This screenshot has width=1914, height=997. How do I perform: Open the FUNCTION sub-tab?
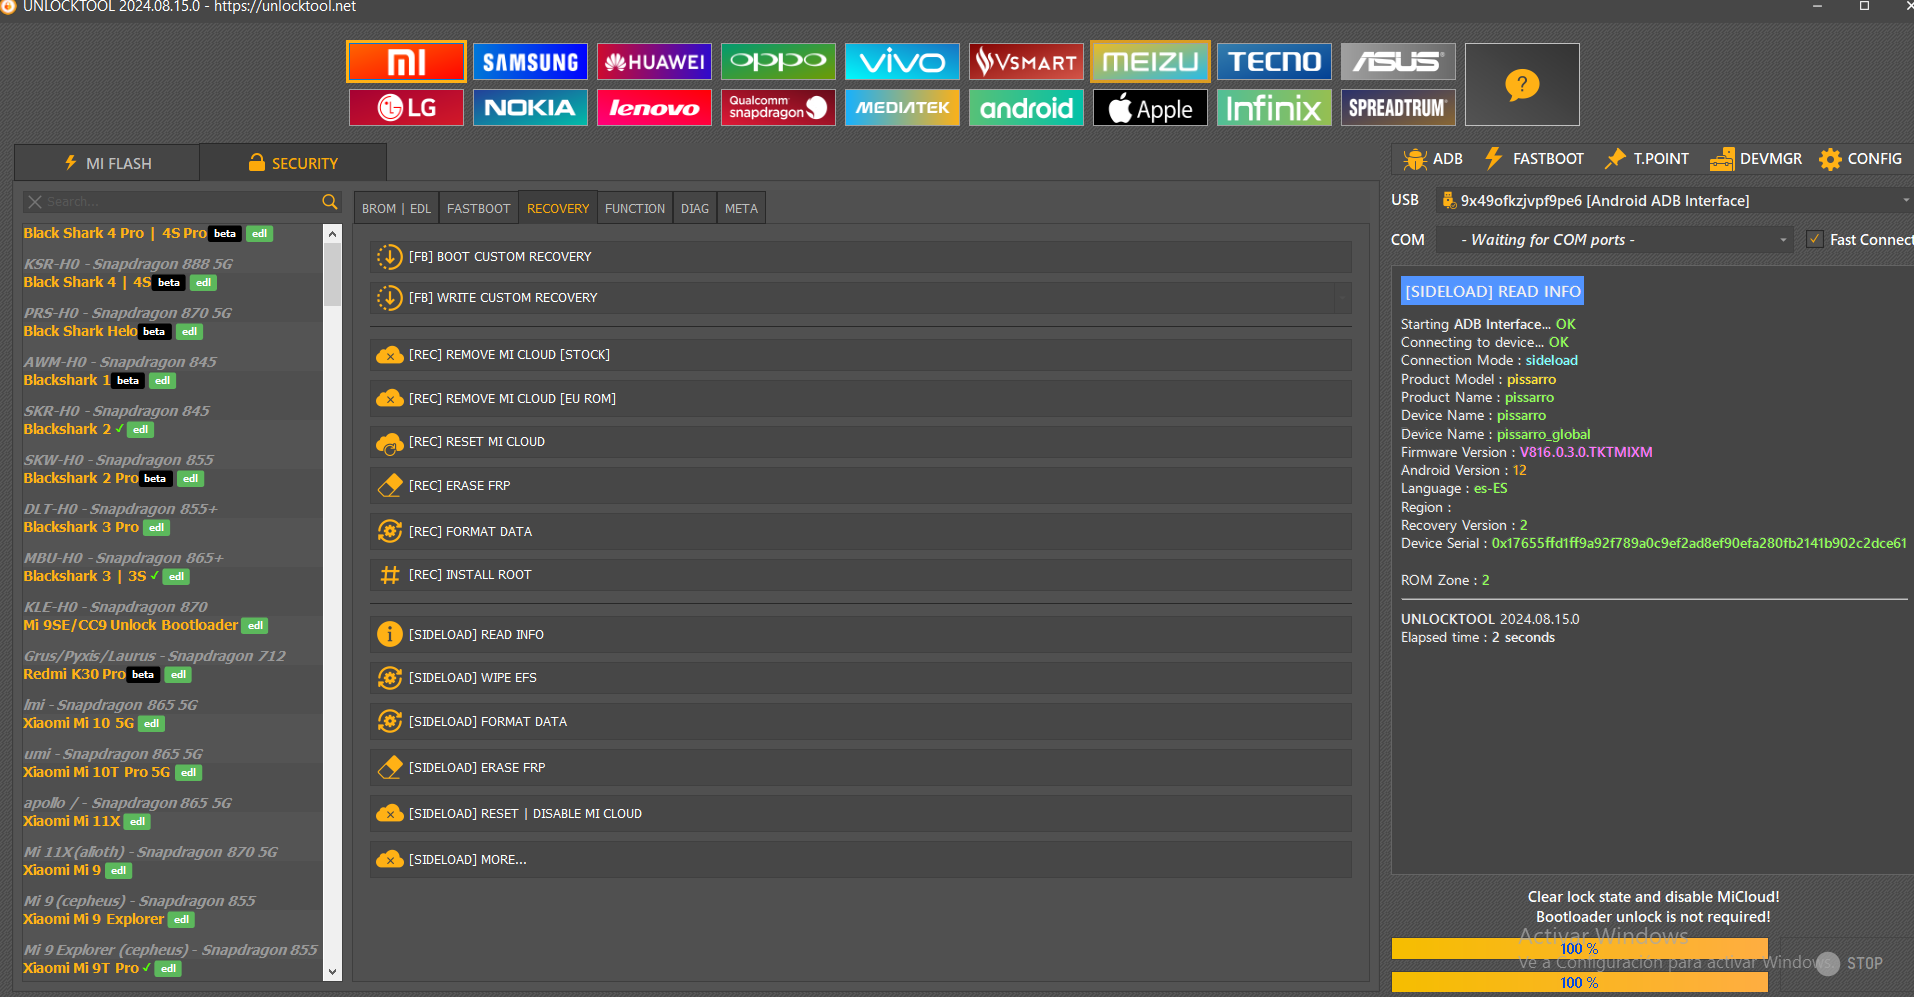pos(635,208)
